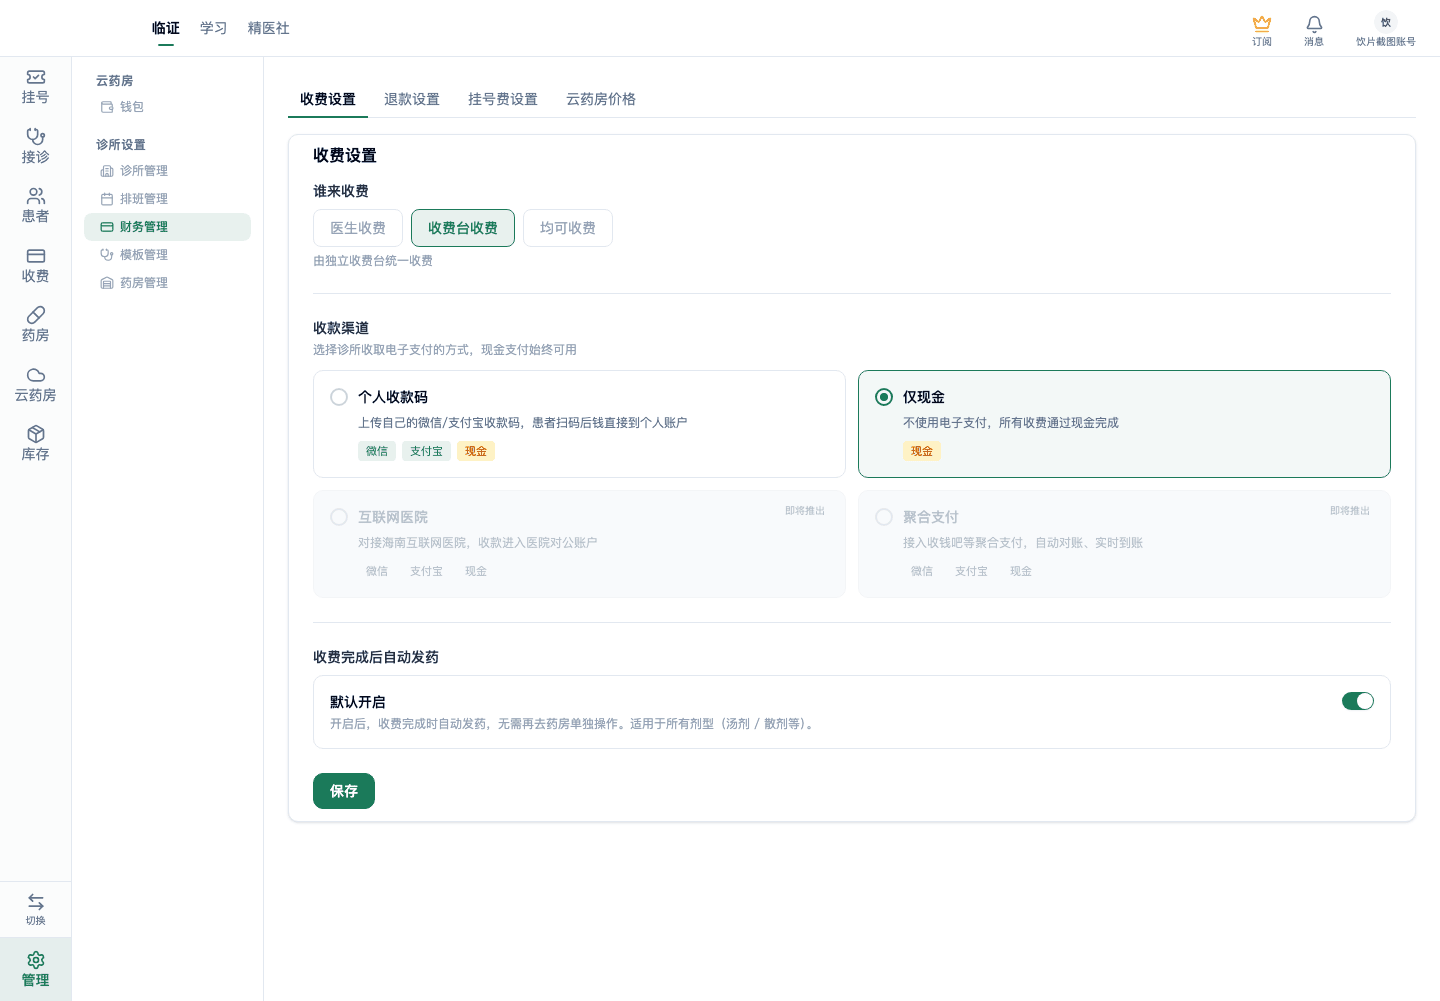1440x1001 pixels.
Task: Switch to the 挂号费设置 tab
Action: pos(503,99)
